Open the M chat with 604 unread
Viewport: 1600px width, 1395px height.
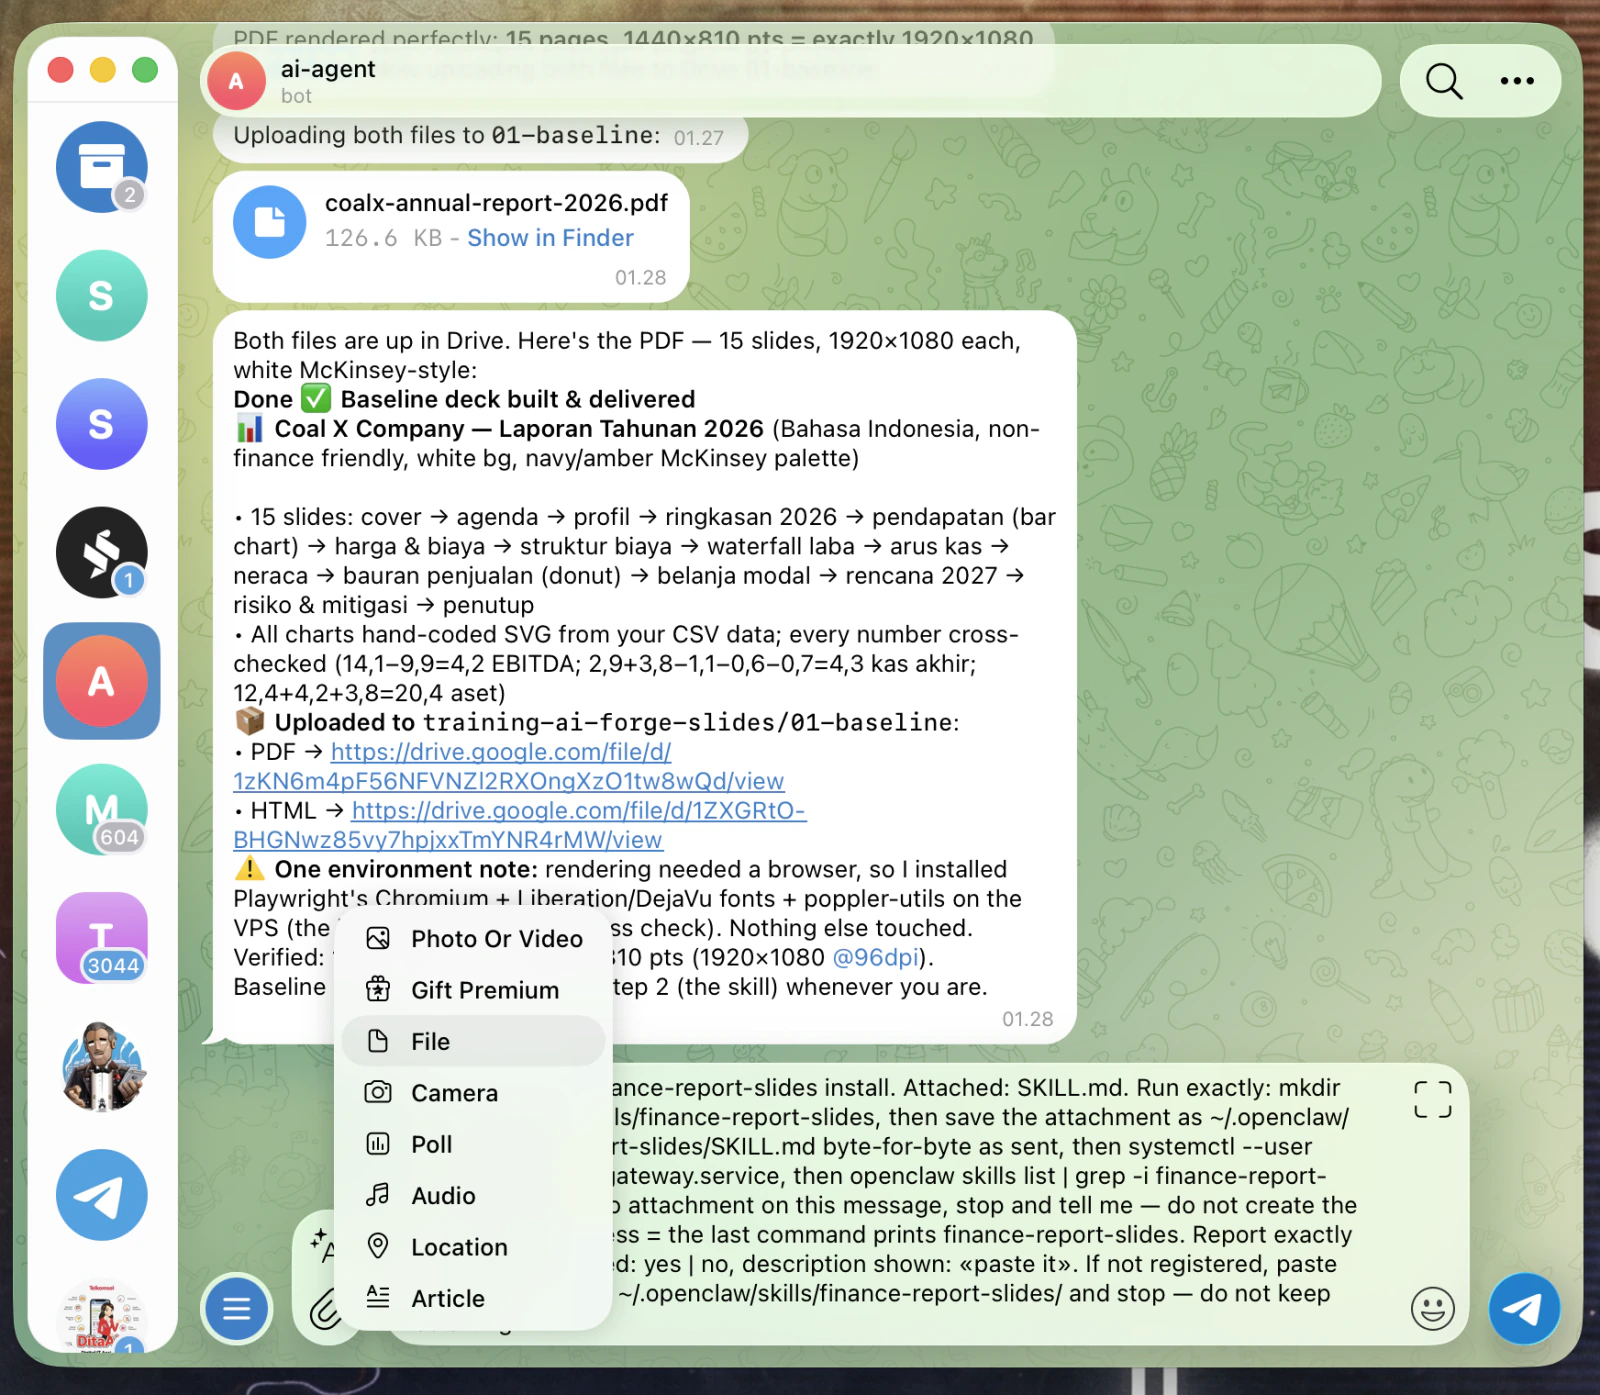102,810
